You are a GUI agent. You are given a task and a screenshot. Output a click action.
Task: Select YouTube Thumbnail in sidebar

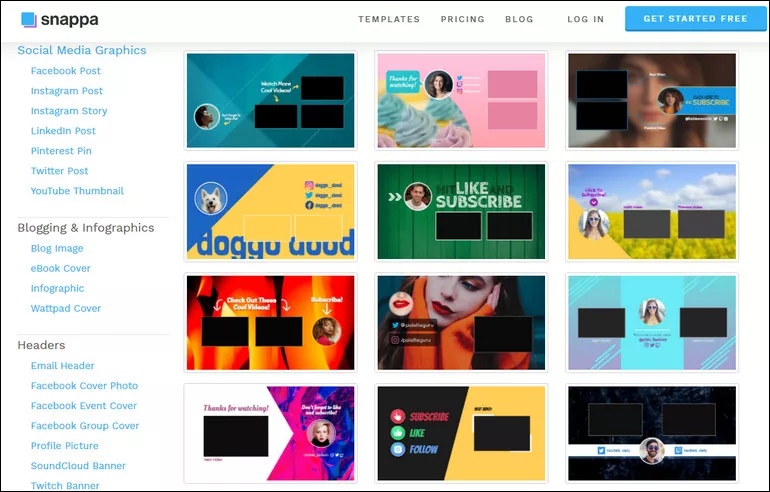77,191
